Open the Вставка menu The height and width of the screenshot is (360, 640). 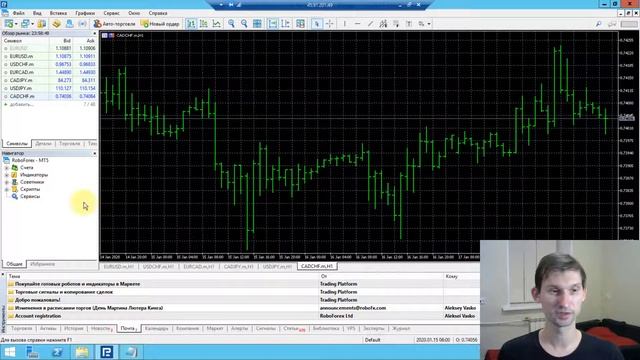pos(58,13)
